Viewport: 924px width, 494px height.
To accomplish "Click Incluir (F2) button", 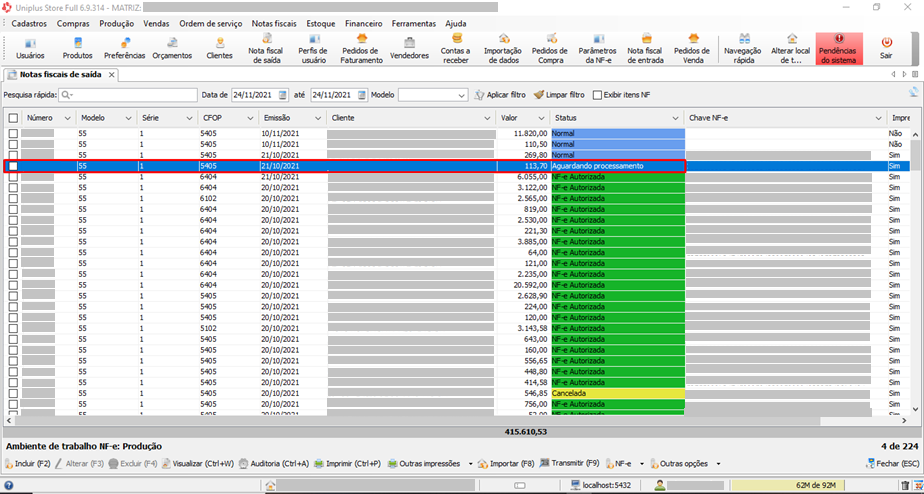I will click(x=28, y=464).
